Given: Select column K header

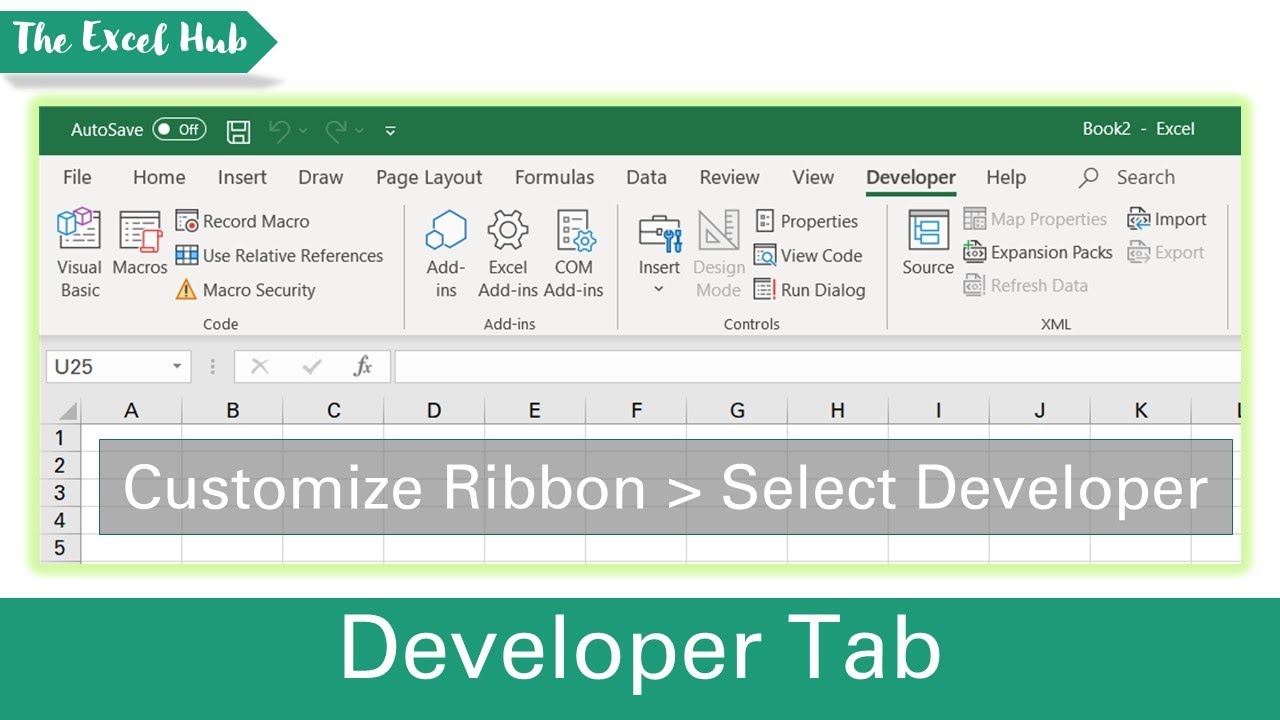Looking at the screenshot, I should [x=1141, y=410].
